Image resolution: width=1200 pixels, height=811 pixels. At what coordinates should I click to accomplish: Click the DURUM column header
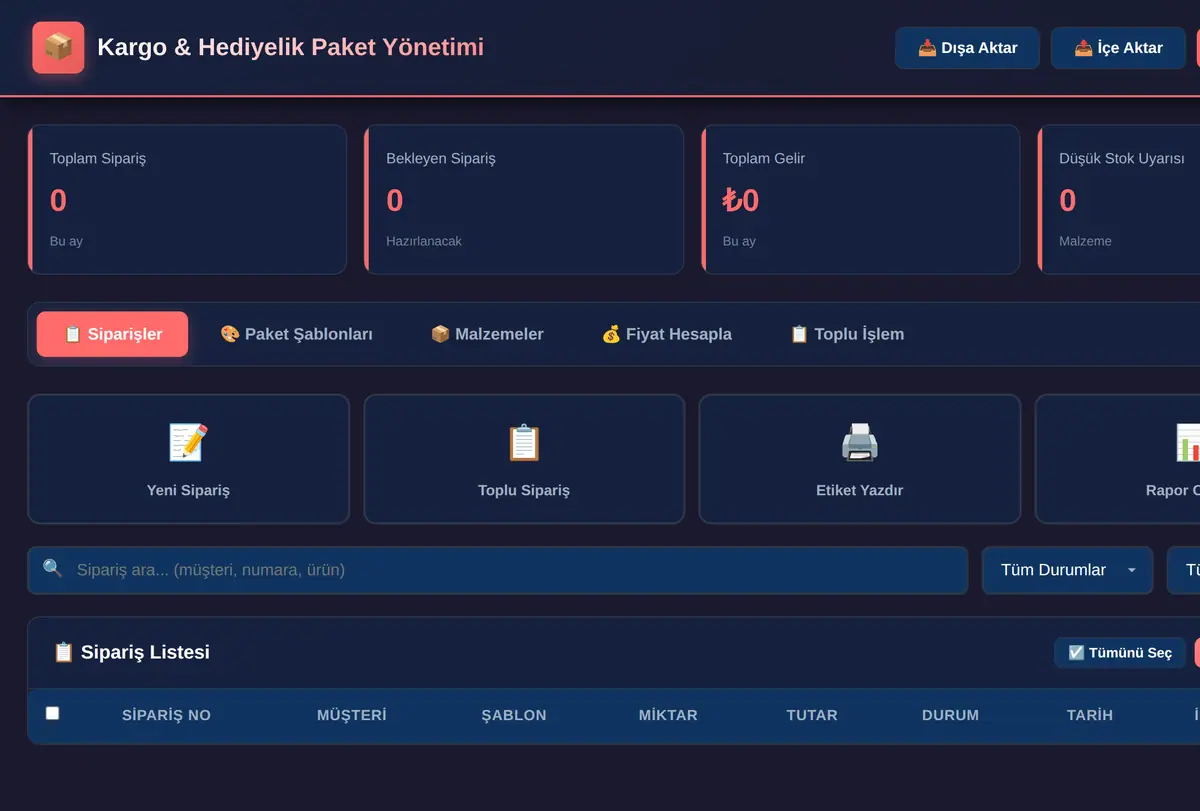(x=950, y=715)
